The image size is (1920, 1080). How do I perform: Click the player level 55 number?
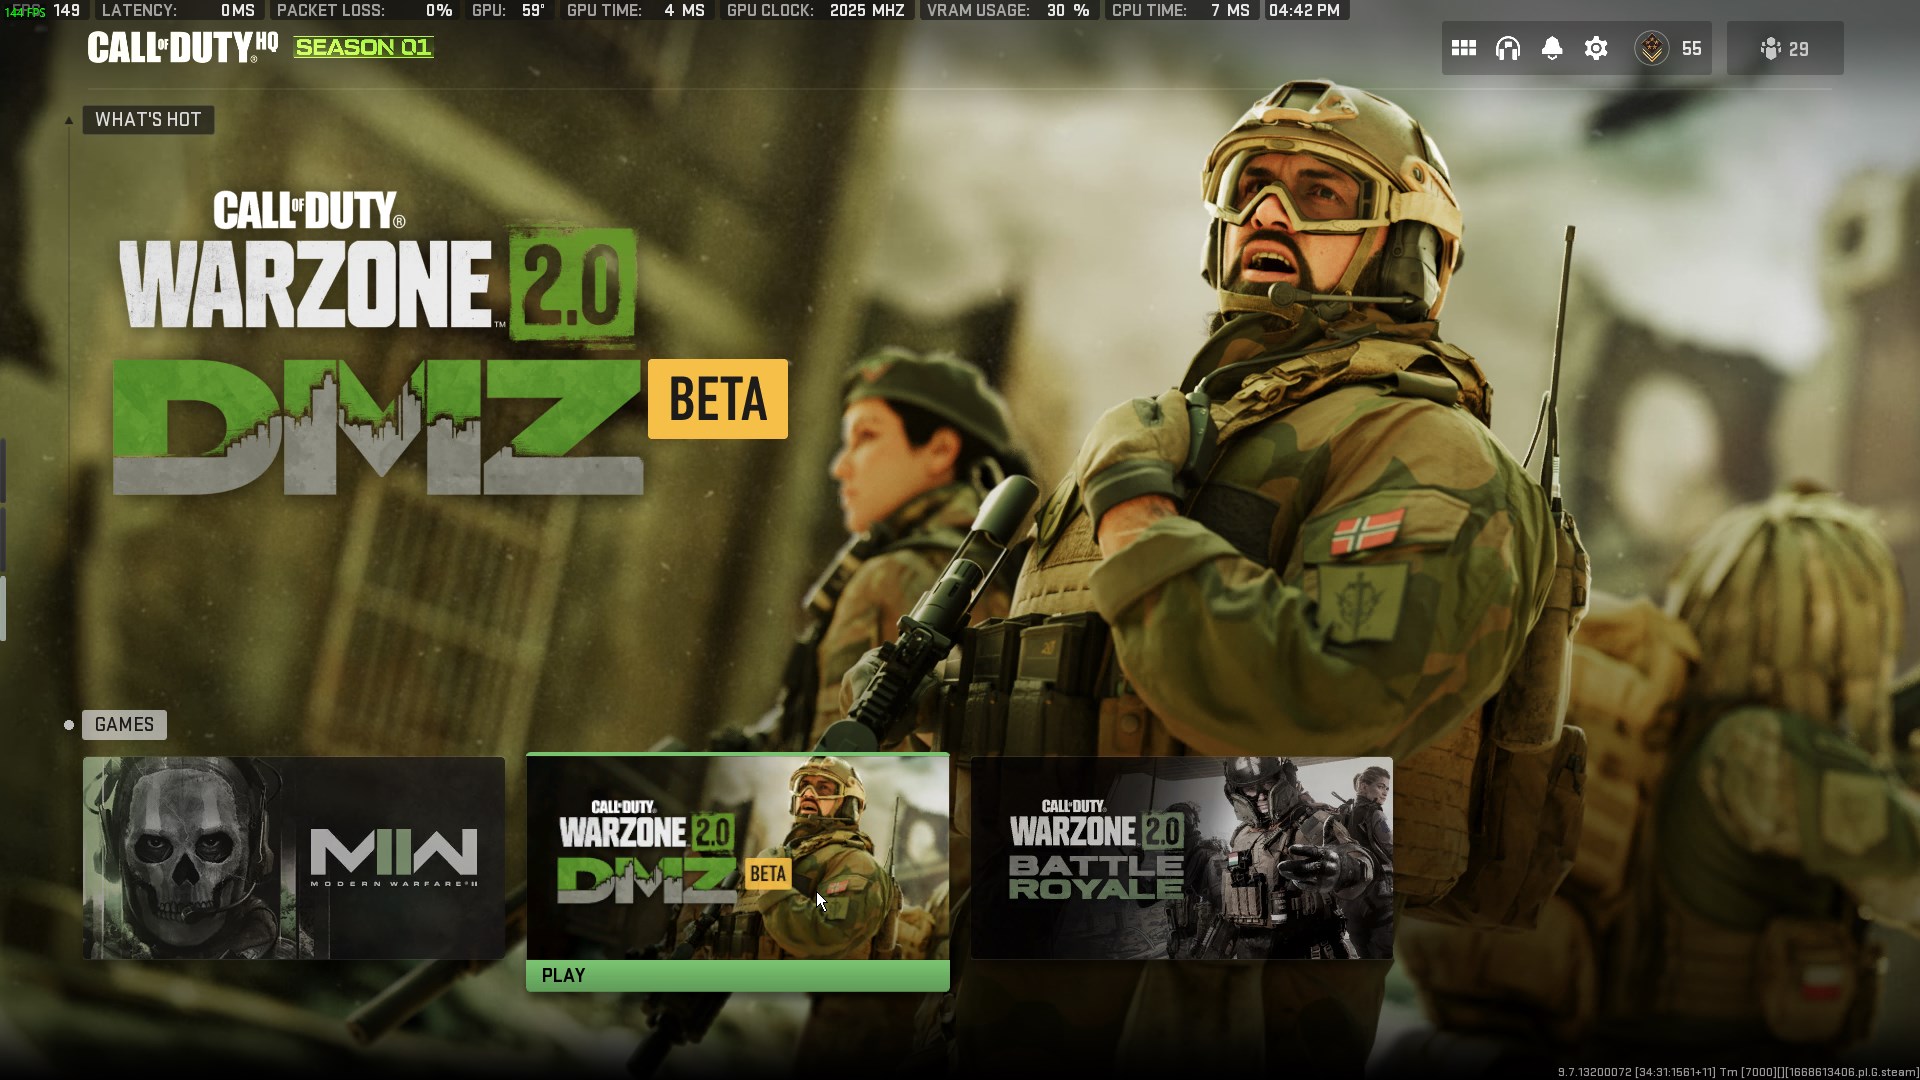tap(1691, 49)
